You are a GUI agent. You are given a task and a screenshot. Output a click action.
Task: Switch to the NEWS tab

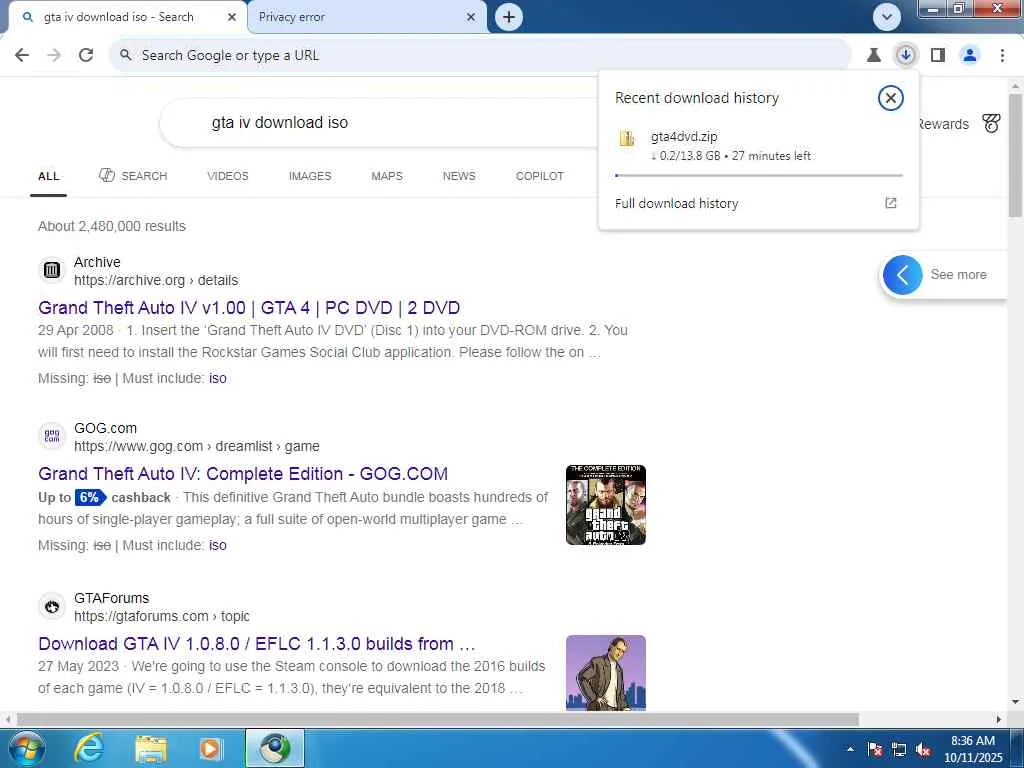(459, 176)
